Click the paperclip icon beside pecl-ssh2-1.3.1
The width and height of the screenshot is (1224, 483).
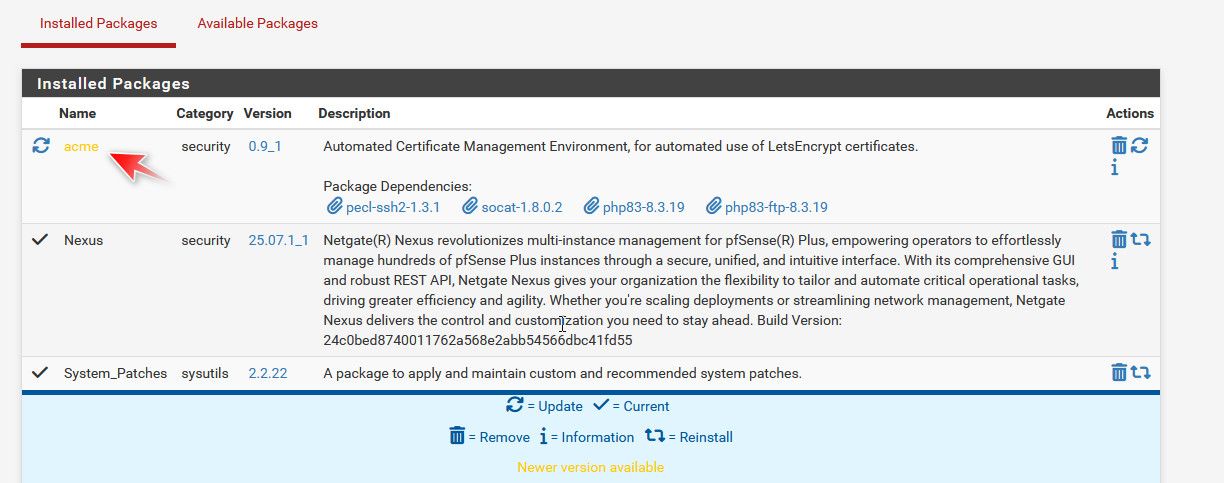tap(335, 207)
